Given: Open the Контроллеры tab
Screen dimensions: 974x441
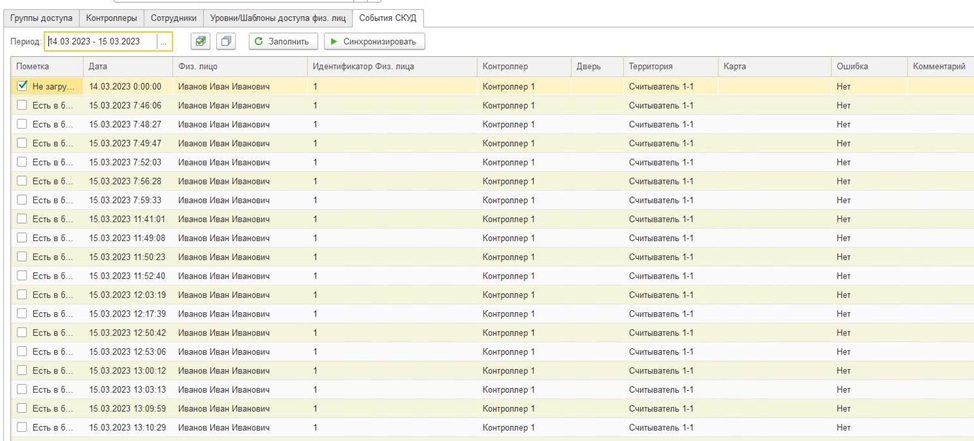Looking at the screenshot, I should tap(111, 18).
